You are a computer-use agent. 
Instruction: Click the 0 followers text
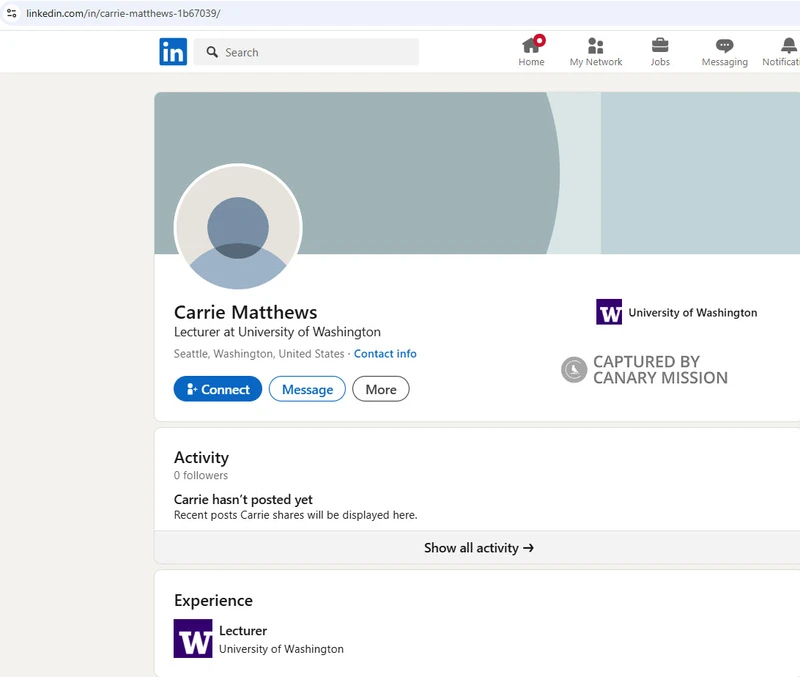201,475
